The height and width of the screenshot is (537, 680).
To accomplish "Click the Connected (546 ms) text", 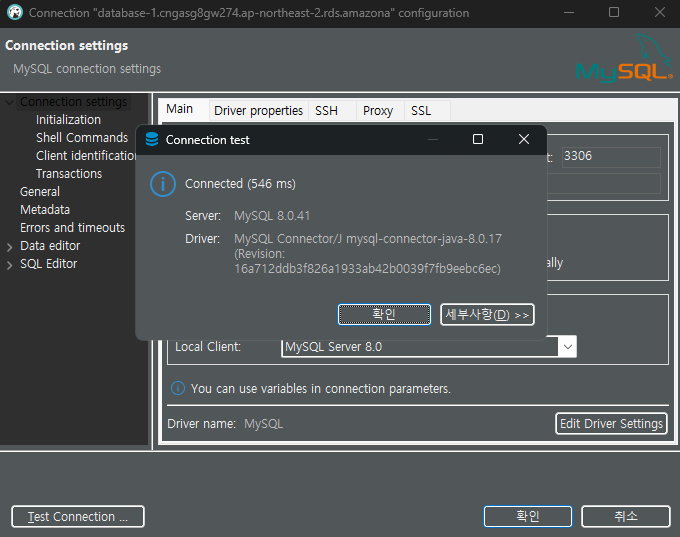I will coord(240,184).
